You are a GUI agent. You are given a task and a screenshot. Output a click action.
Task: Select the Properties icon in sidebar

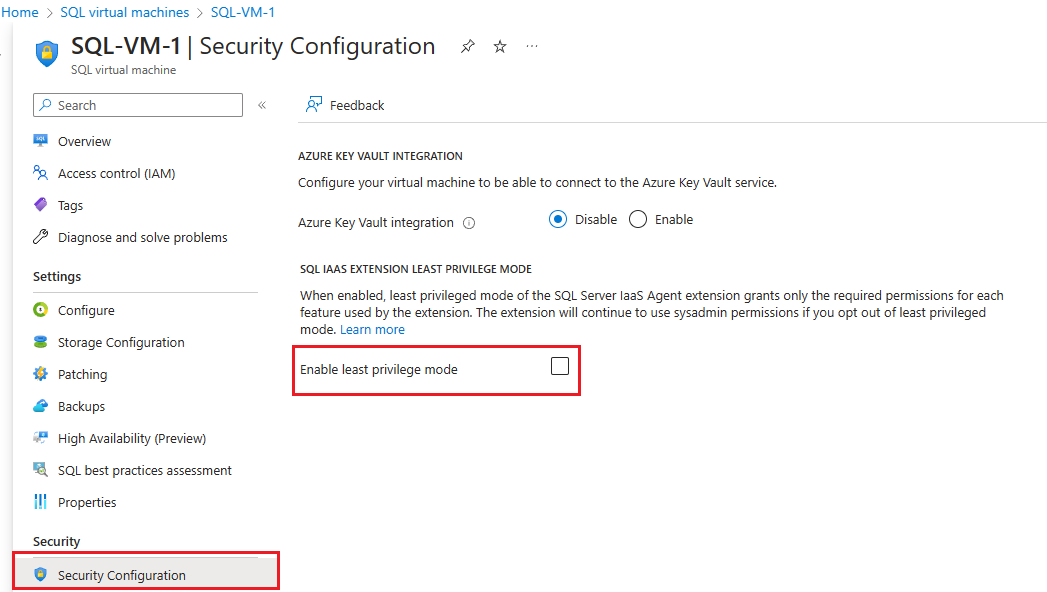point(40,502)
